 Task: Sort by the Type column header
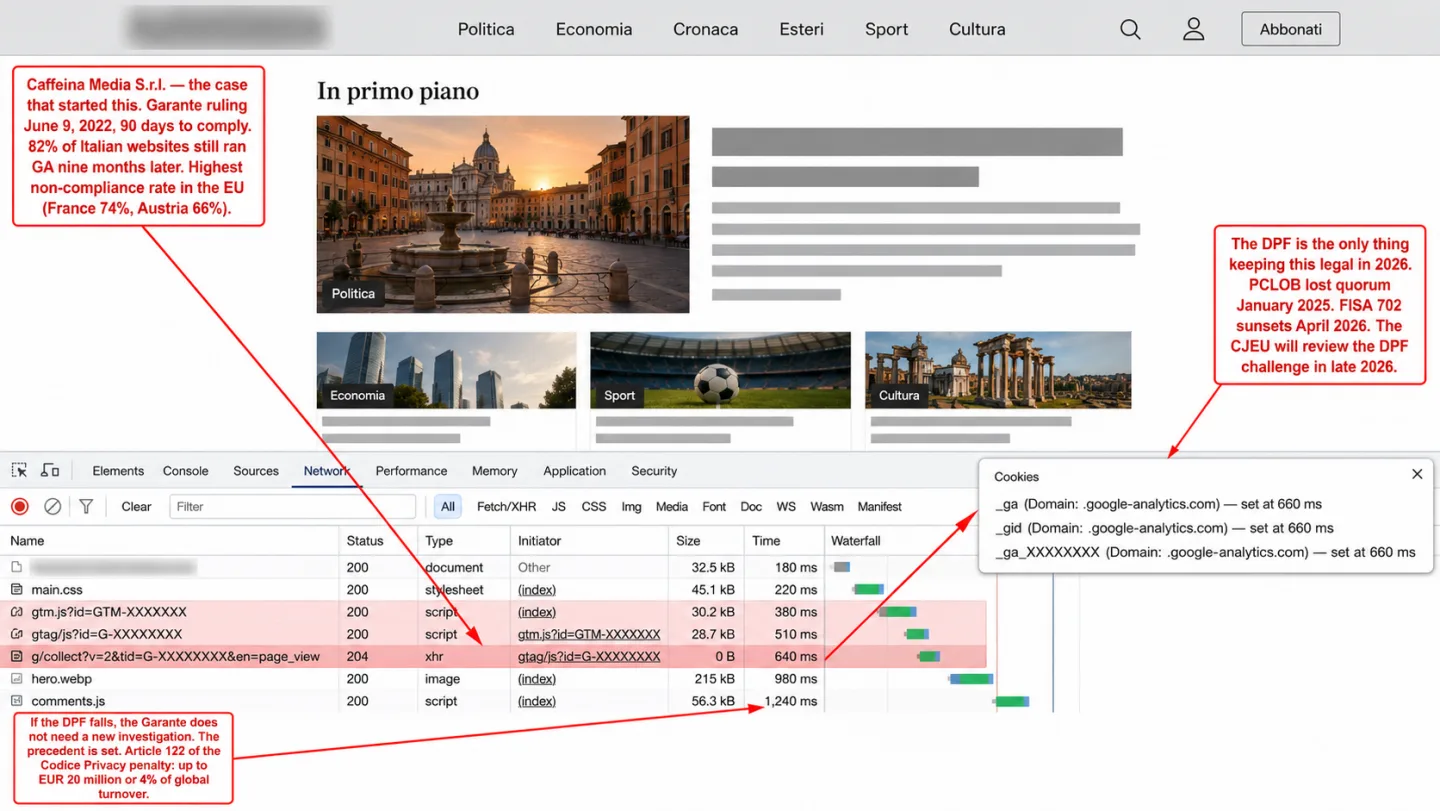pyautogui.click(x=439, y=541)
